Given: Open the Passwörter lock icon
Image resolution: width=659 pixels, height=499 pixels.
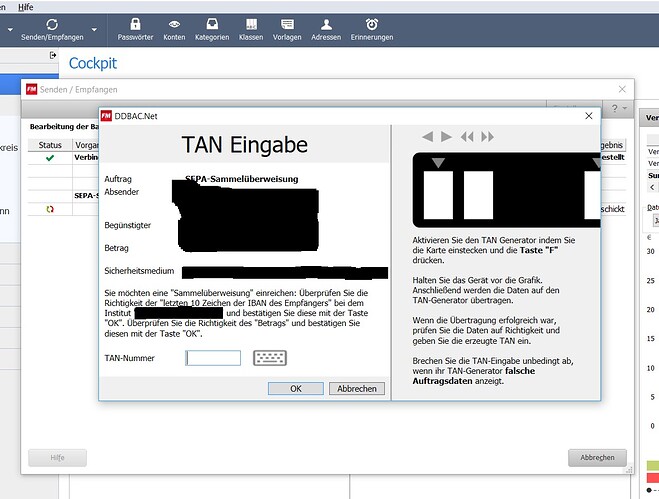Looking at the screenshot, I should [x=135, y=24].
